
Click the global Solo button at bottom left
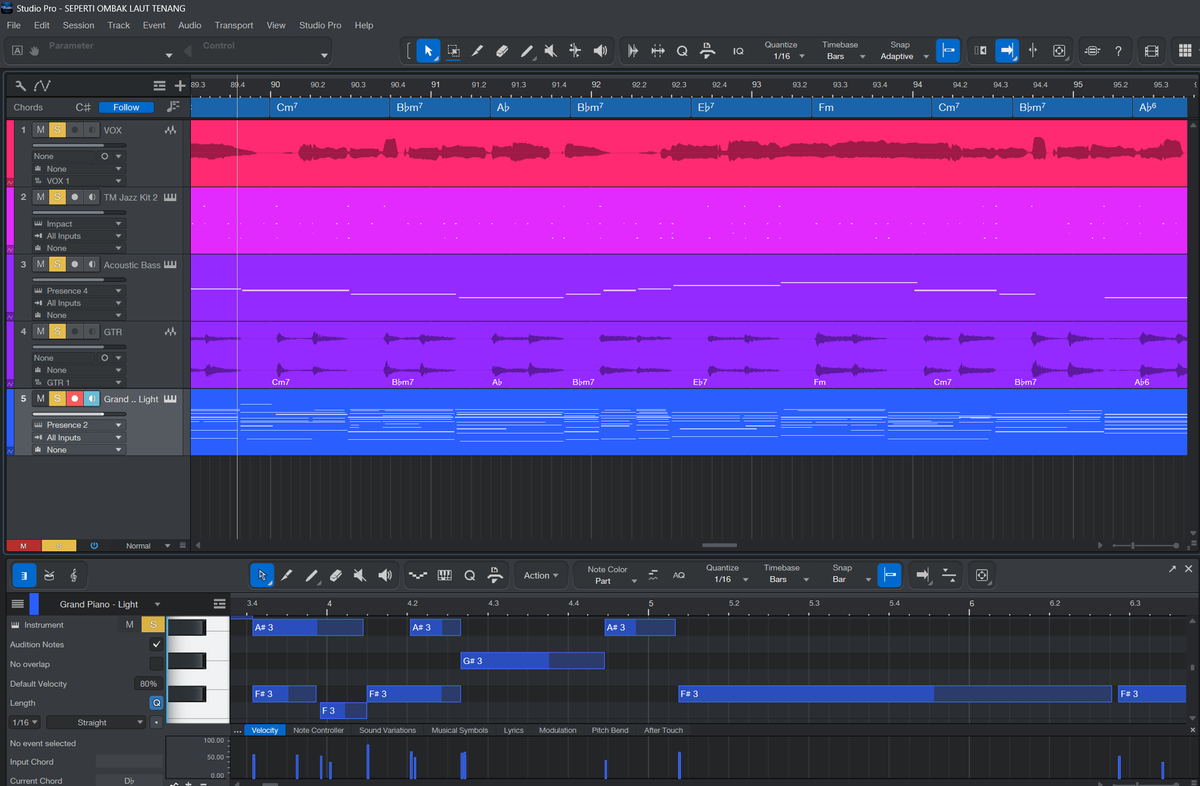[x=58, y=546]
